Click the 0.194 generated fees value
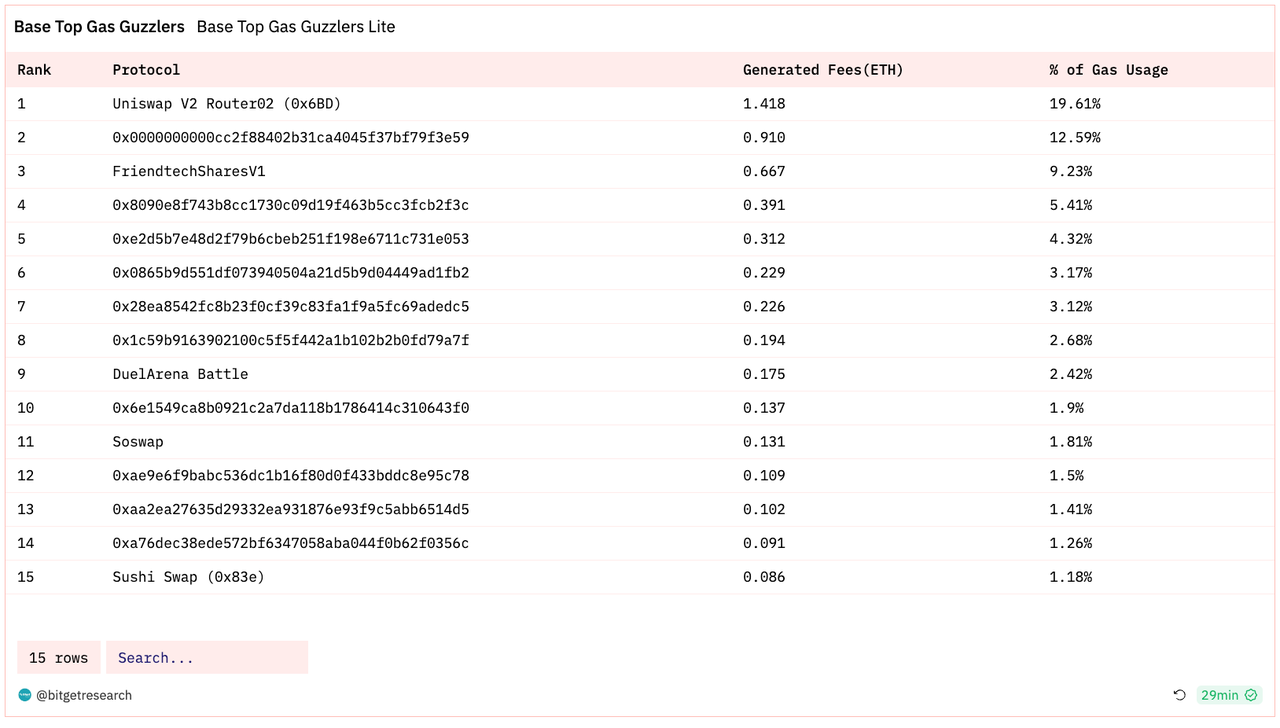The height and width of the screenshot is (728, 1280). point(764,341)
